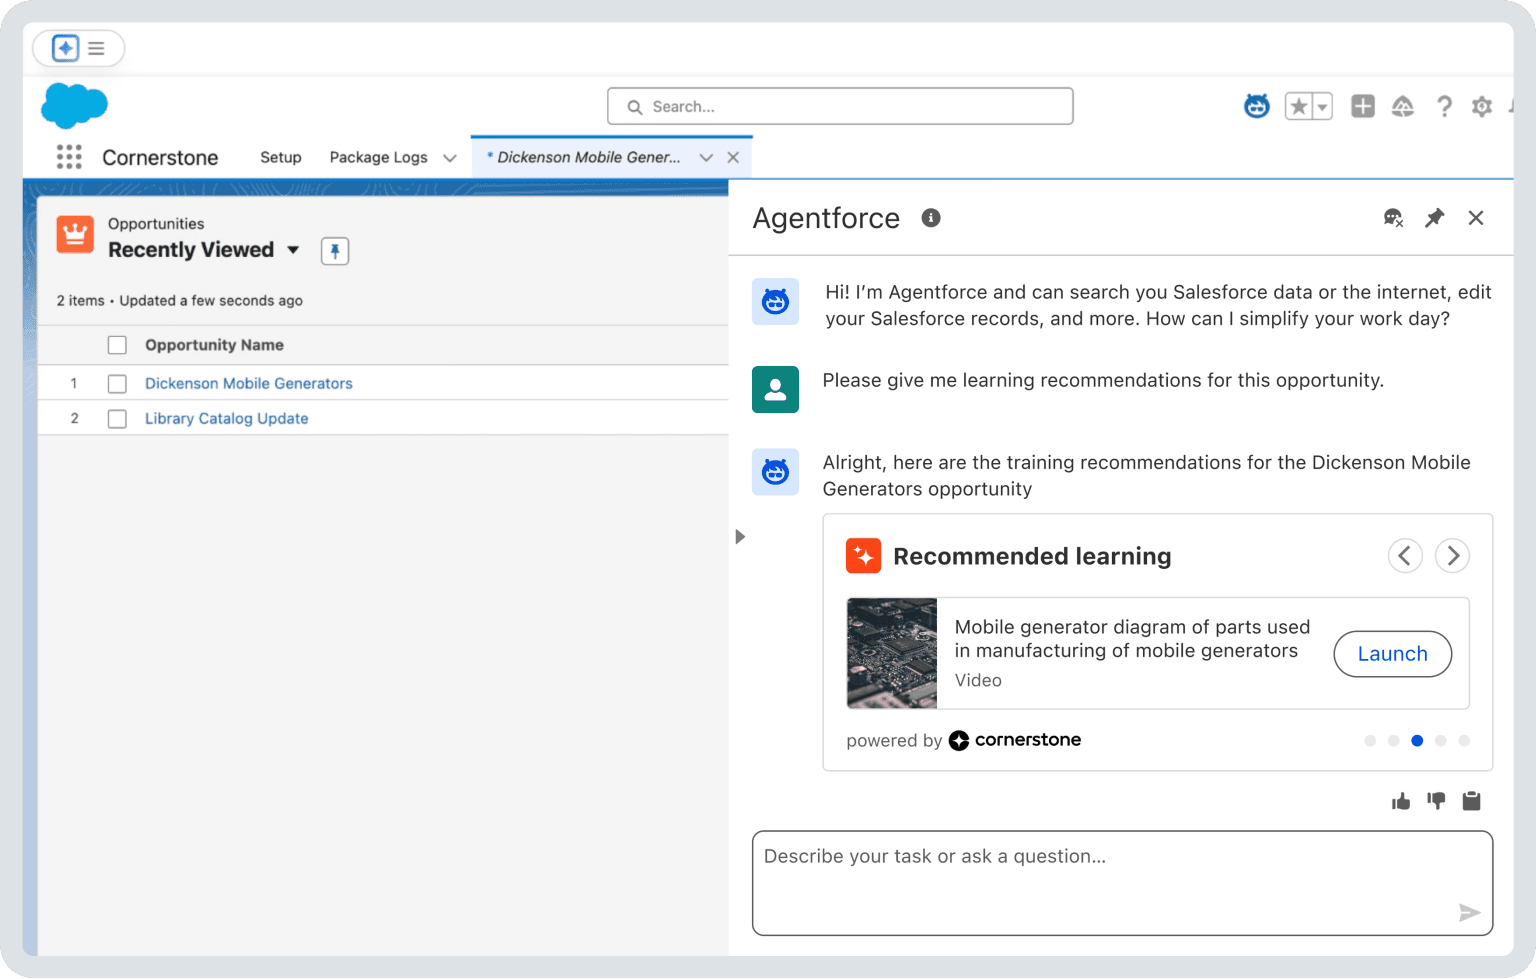
Task: Open the Recently Viewed list view dropdown
Action: coord(293,250)
